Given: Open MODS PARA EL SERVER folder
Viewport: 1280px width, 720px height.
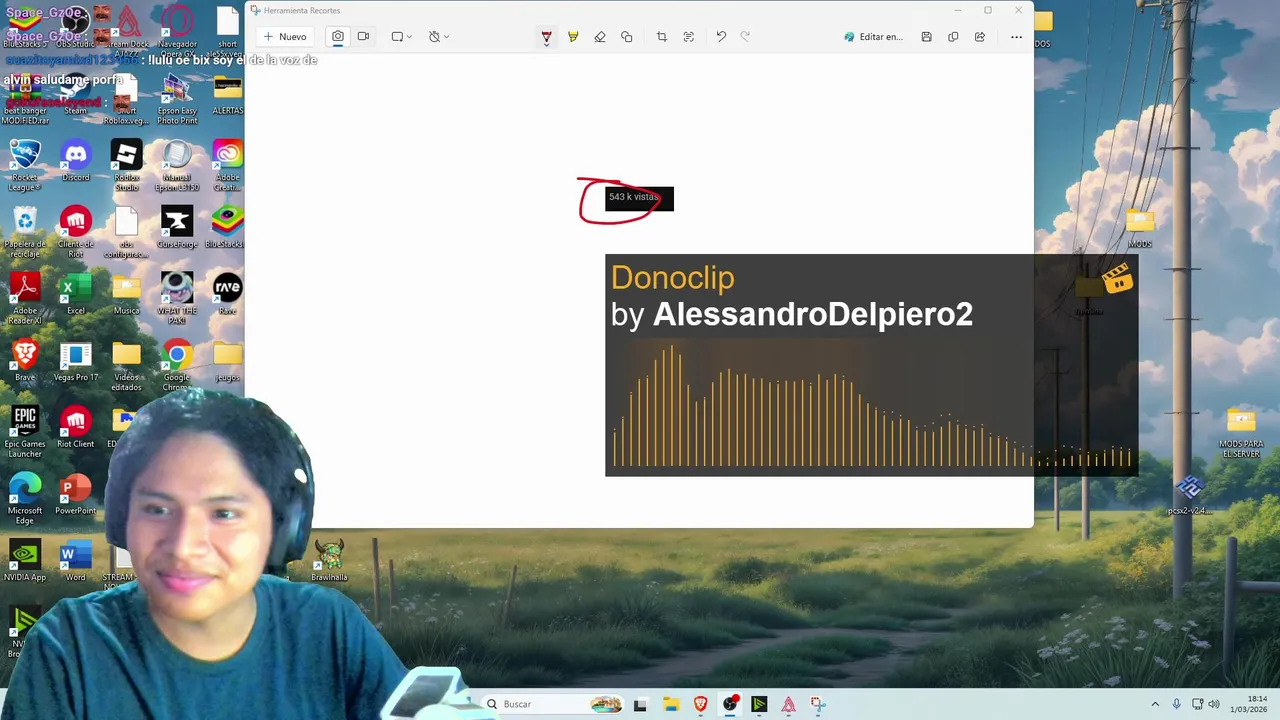Looking at the screenshot, I should (1241, 432).
